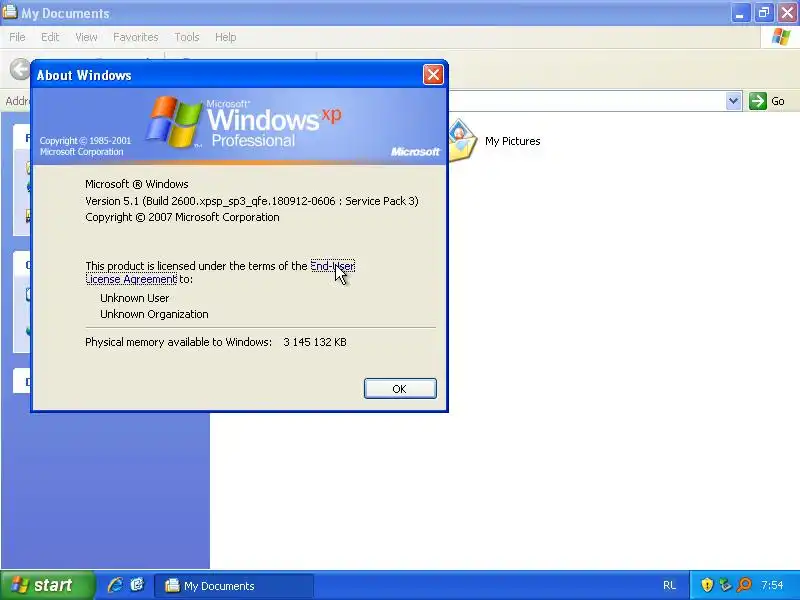Click the network connection tray icon
This screenshot has width=800, height=600.
click(725, 585)
